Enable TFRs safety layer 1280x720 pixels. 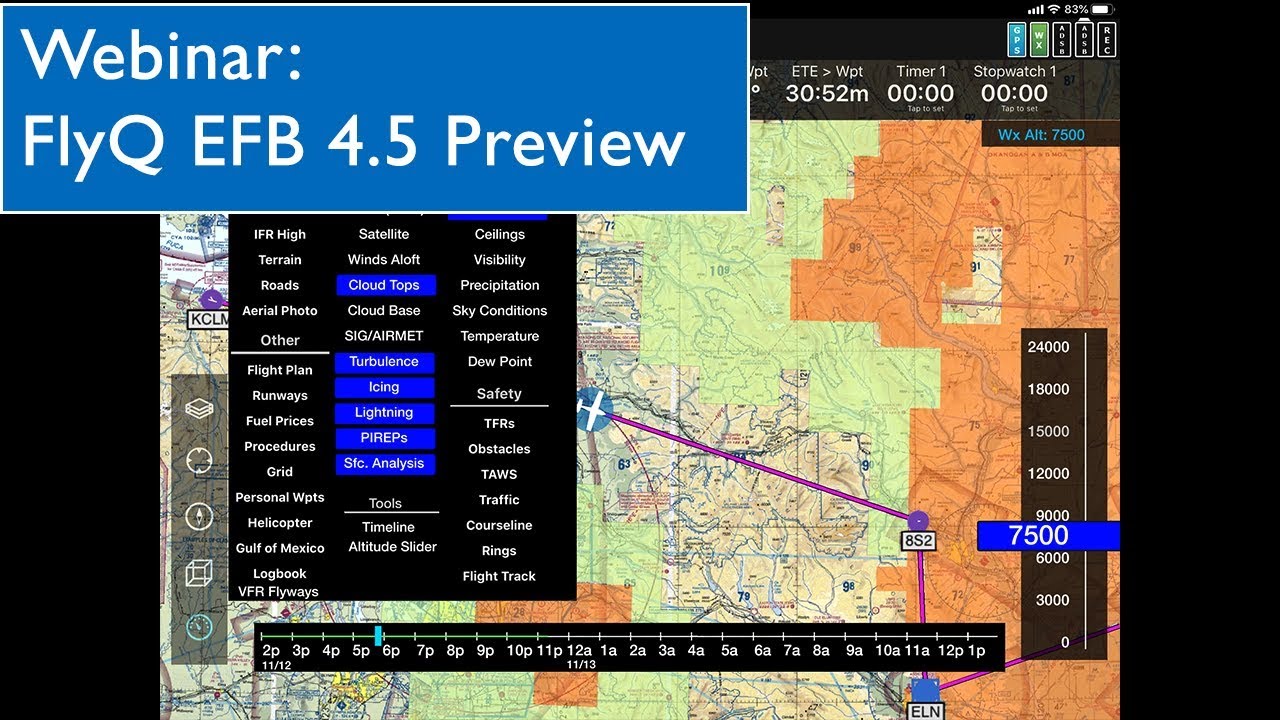click(499, 423)
